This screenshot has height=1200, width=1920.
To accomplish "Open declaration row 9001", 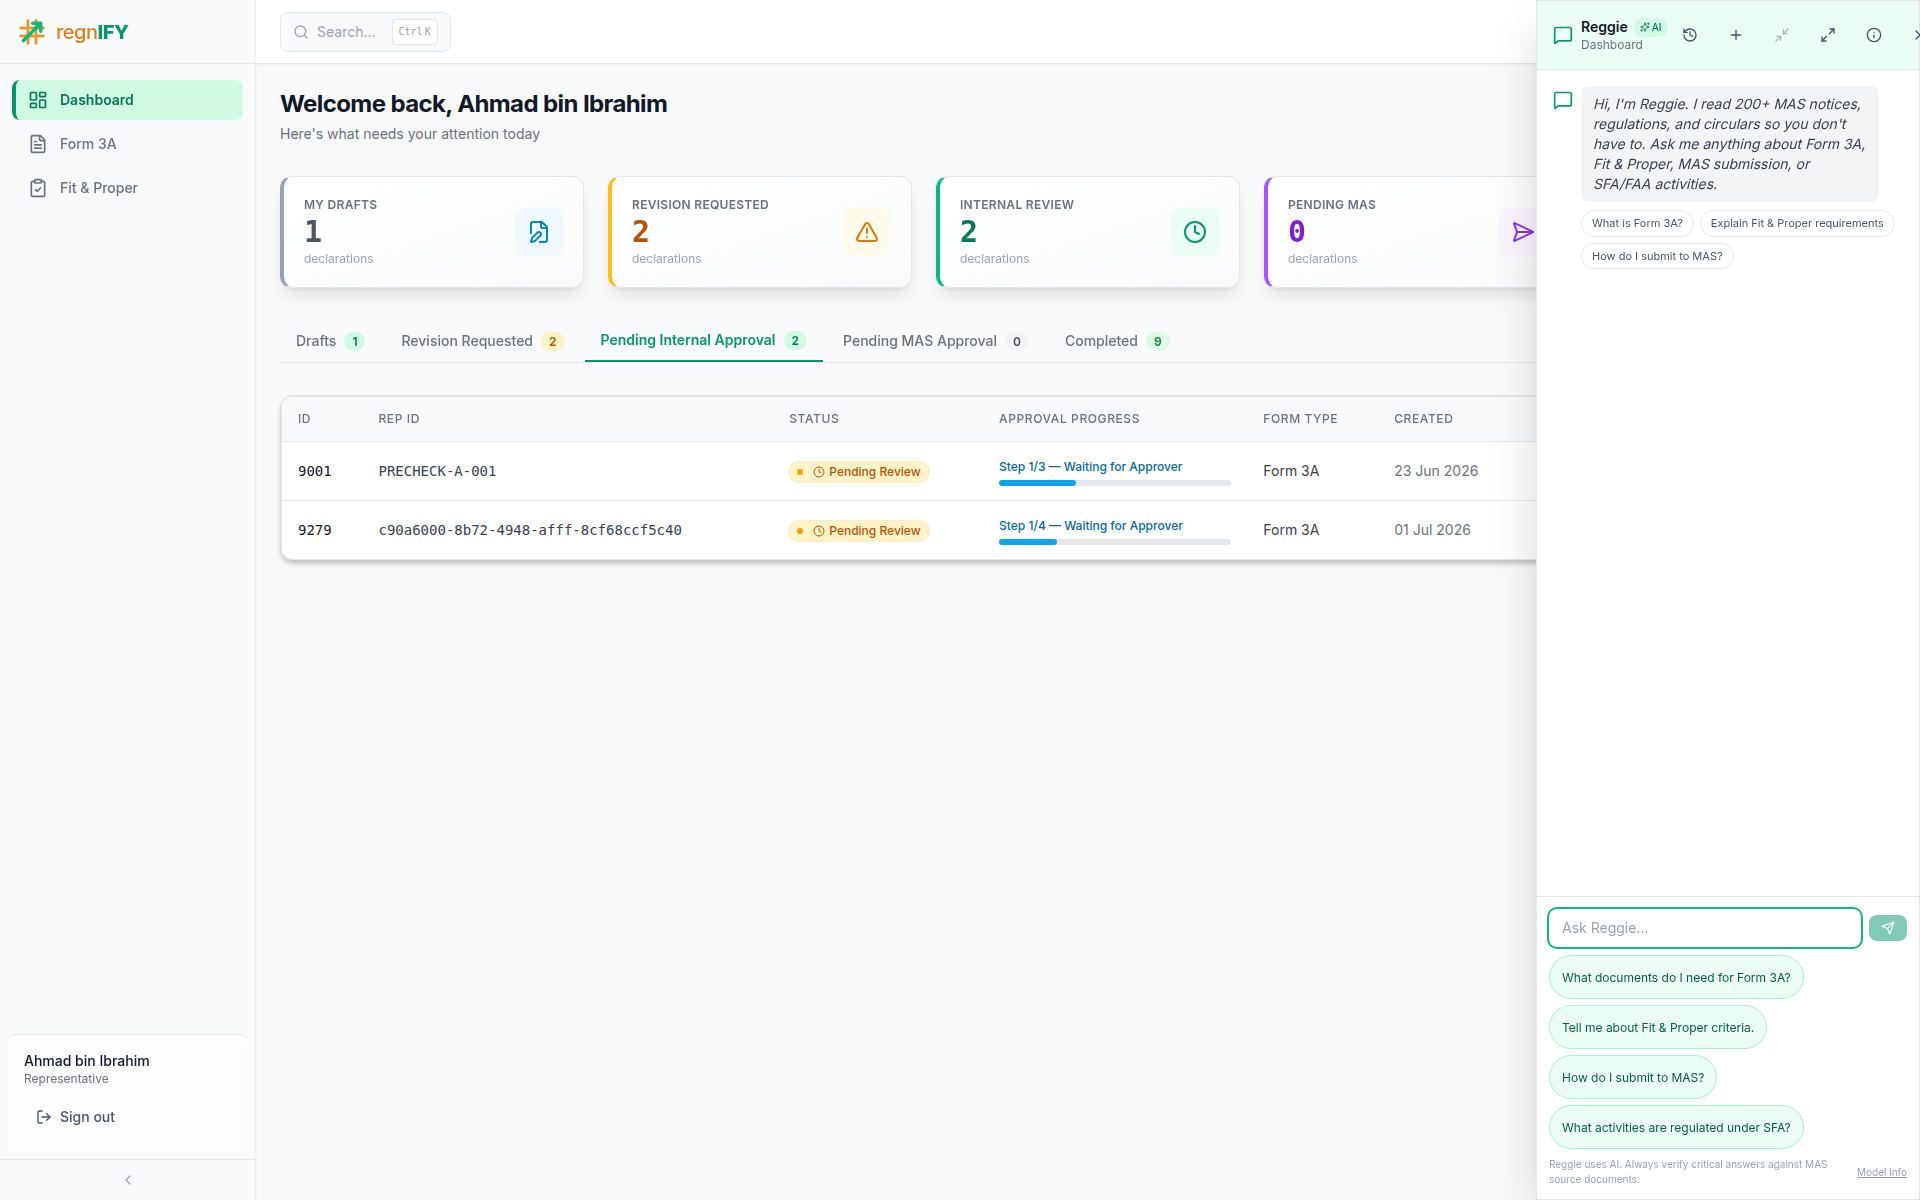I will 909,471.
